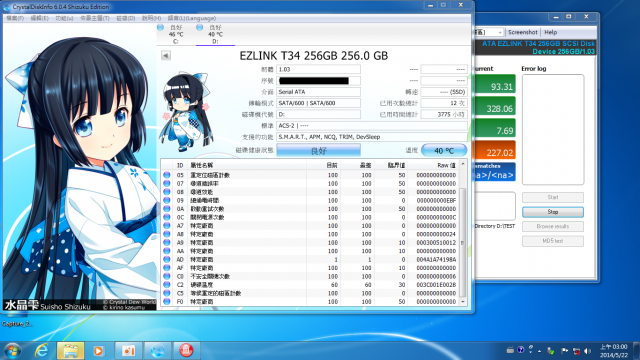This screenshot has height=360, width=640.
Task: Click the status dot for attribute 07
Action: point(167,184)
